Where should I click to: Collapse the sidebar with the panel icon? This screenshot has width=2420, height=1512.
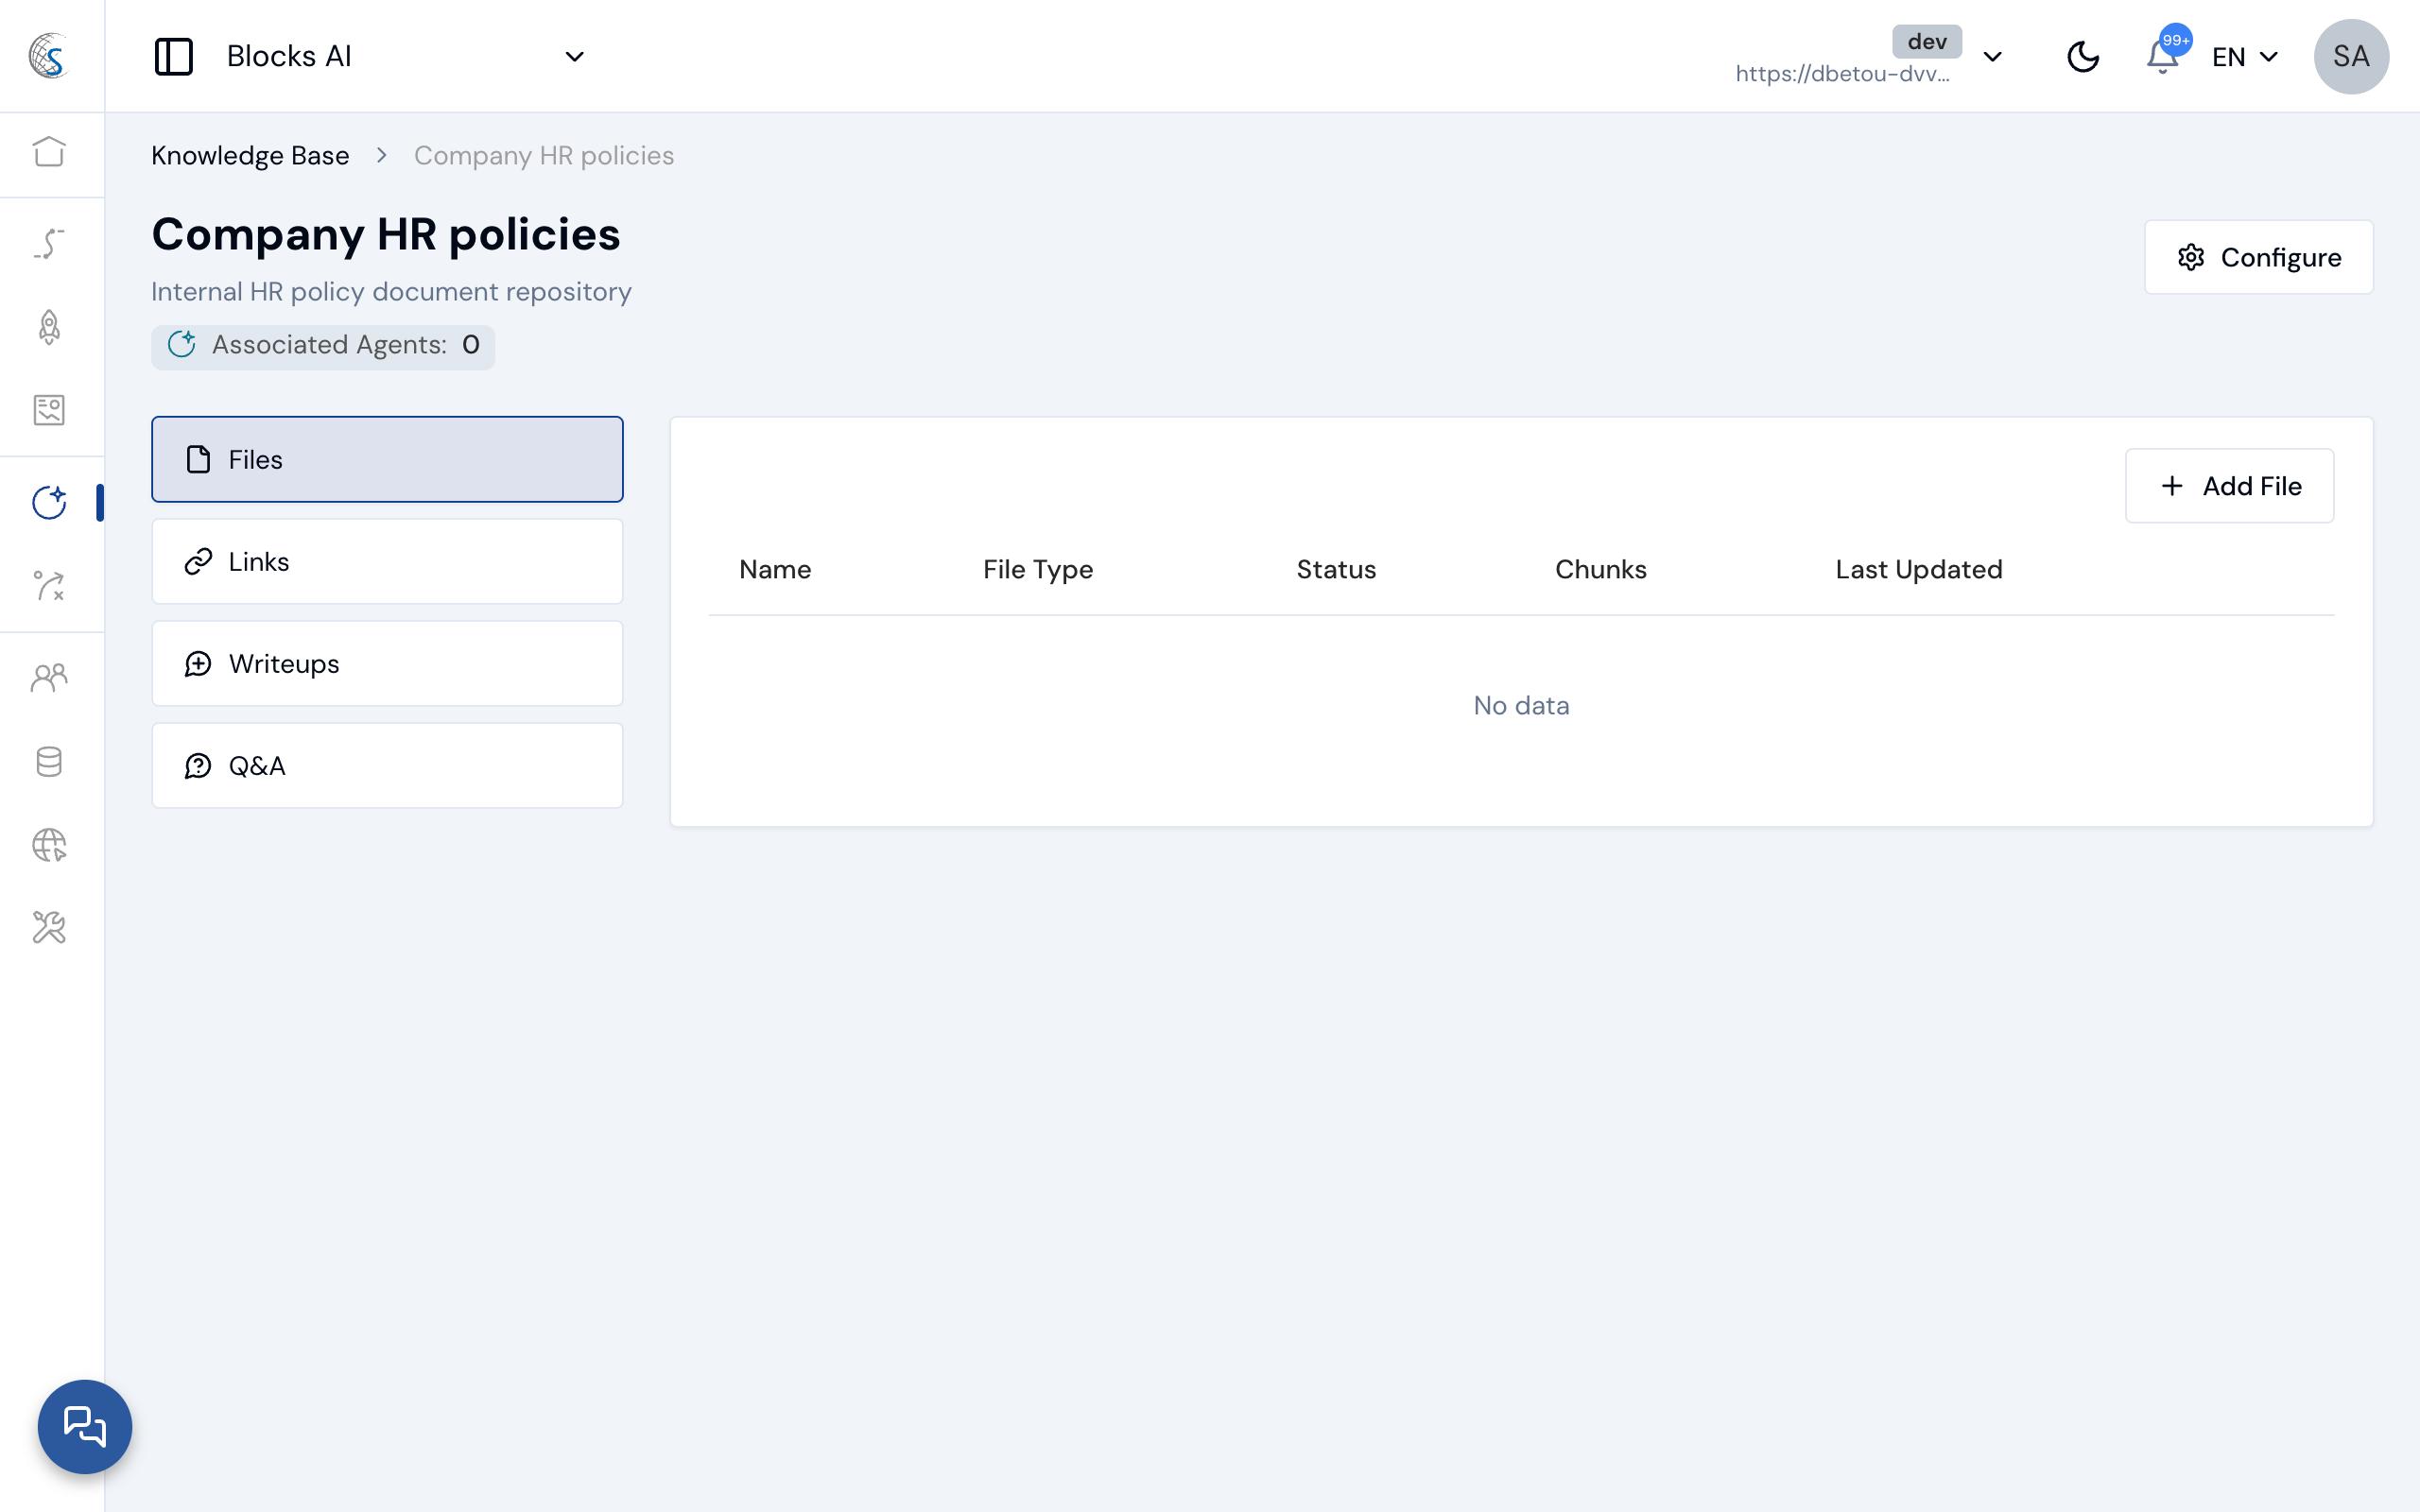173,56
